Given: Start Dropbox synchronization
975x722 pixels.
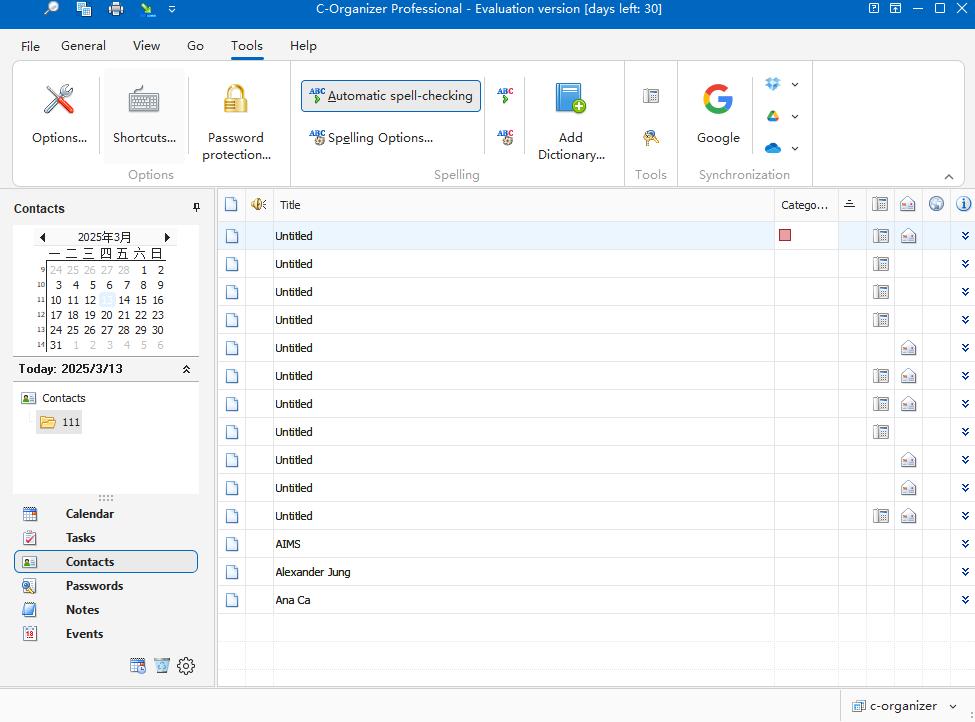Looking at the screenshot, I should (772, 84).
